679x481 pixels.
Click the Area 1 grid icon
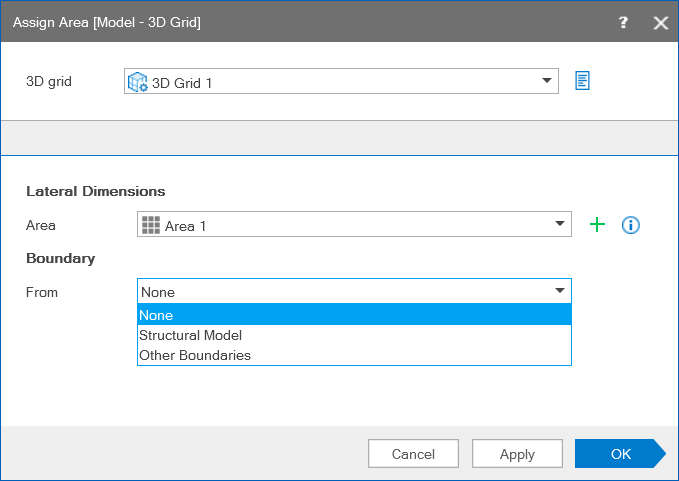click(151, 226)
